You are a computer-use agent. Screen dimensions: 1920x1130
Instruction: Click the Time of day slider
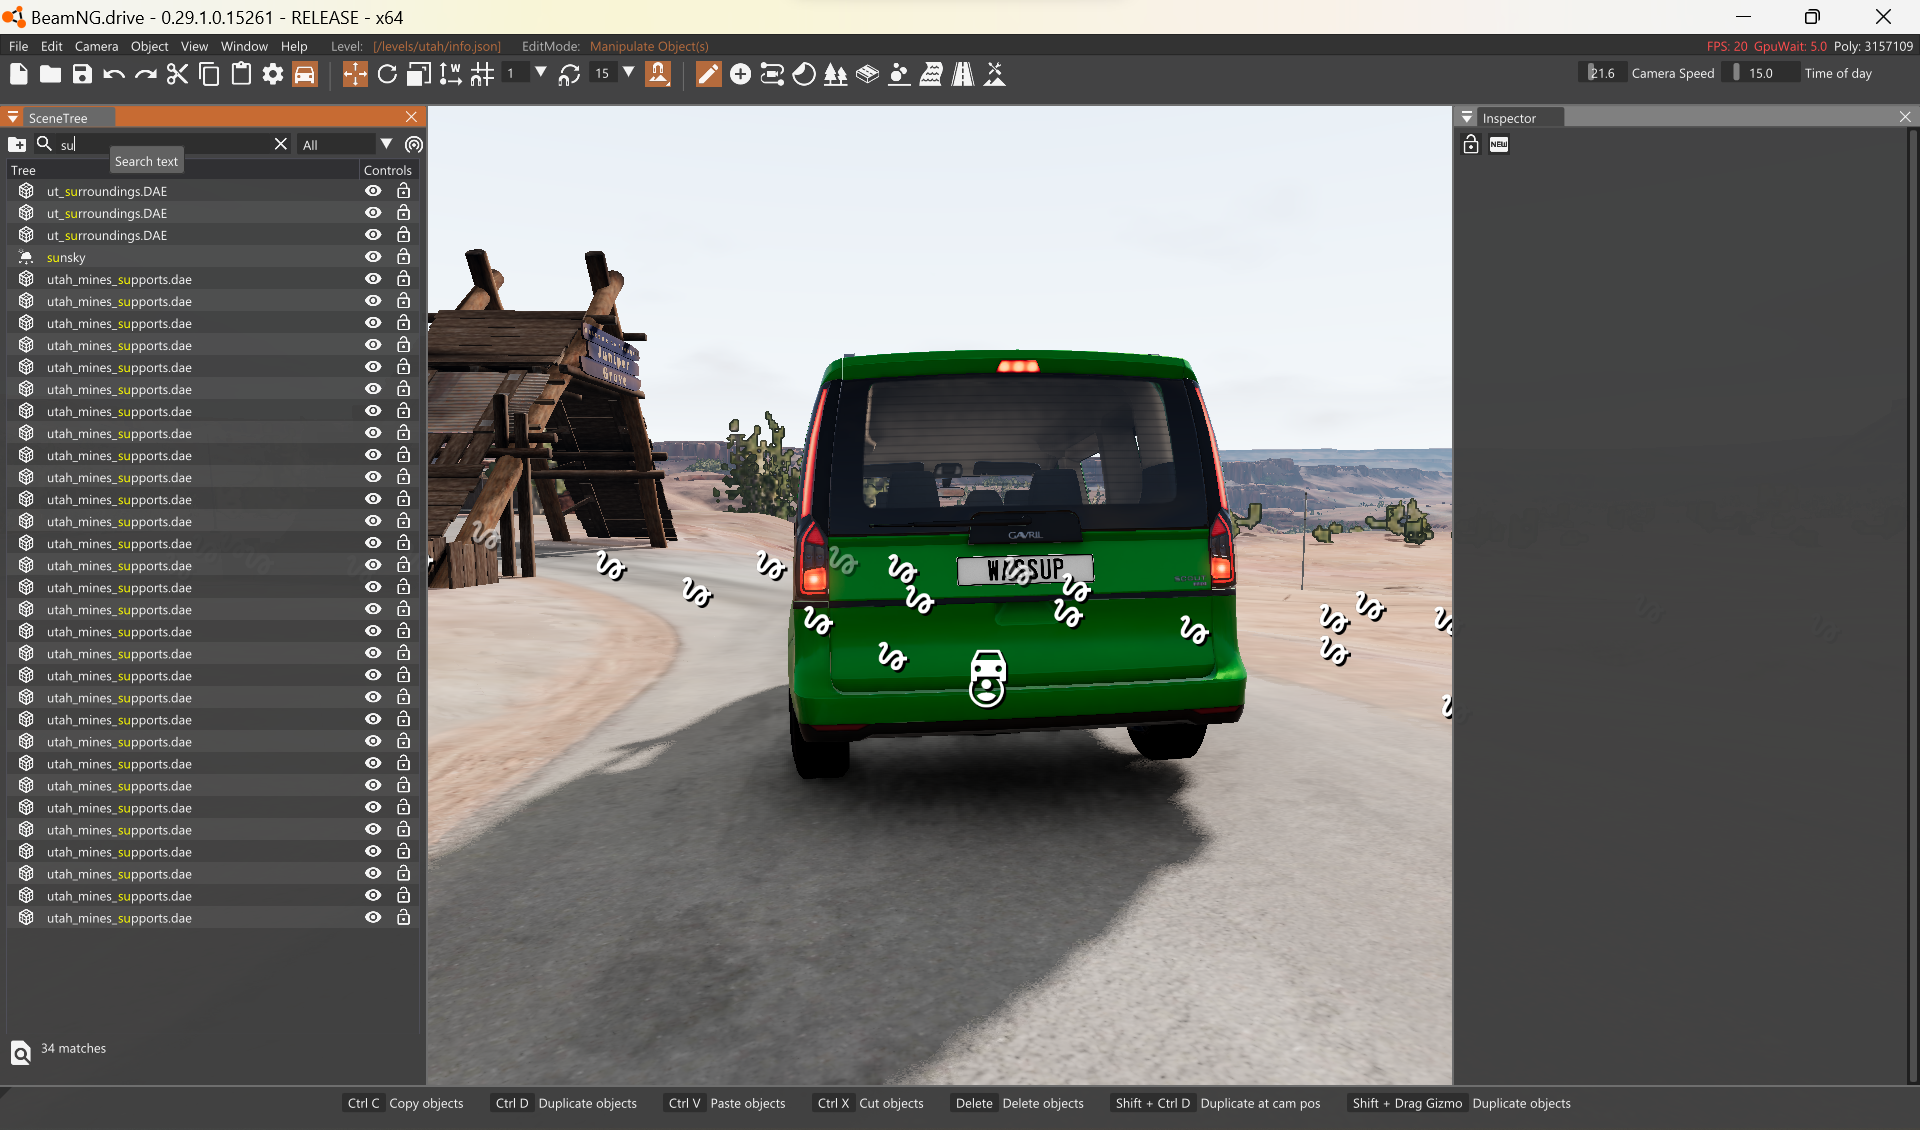(1762, 73)
